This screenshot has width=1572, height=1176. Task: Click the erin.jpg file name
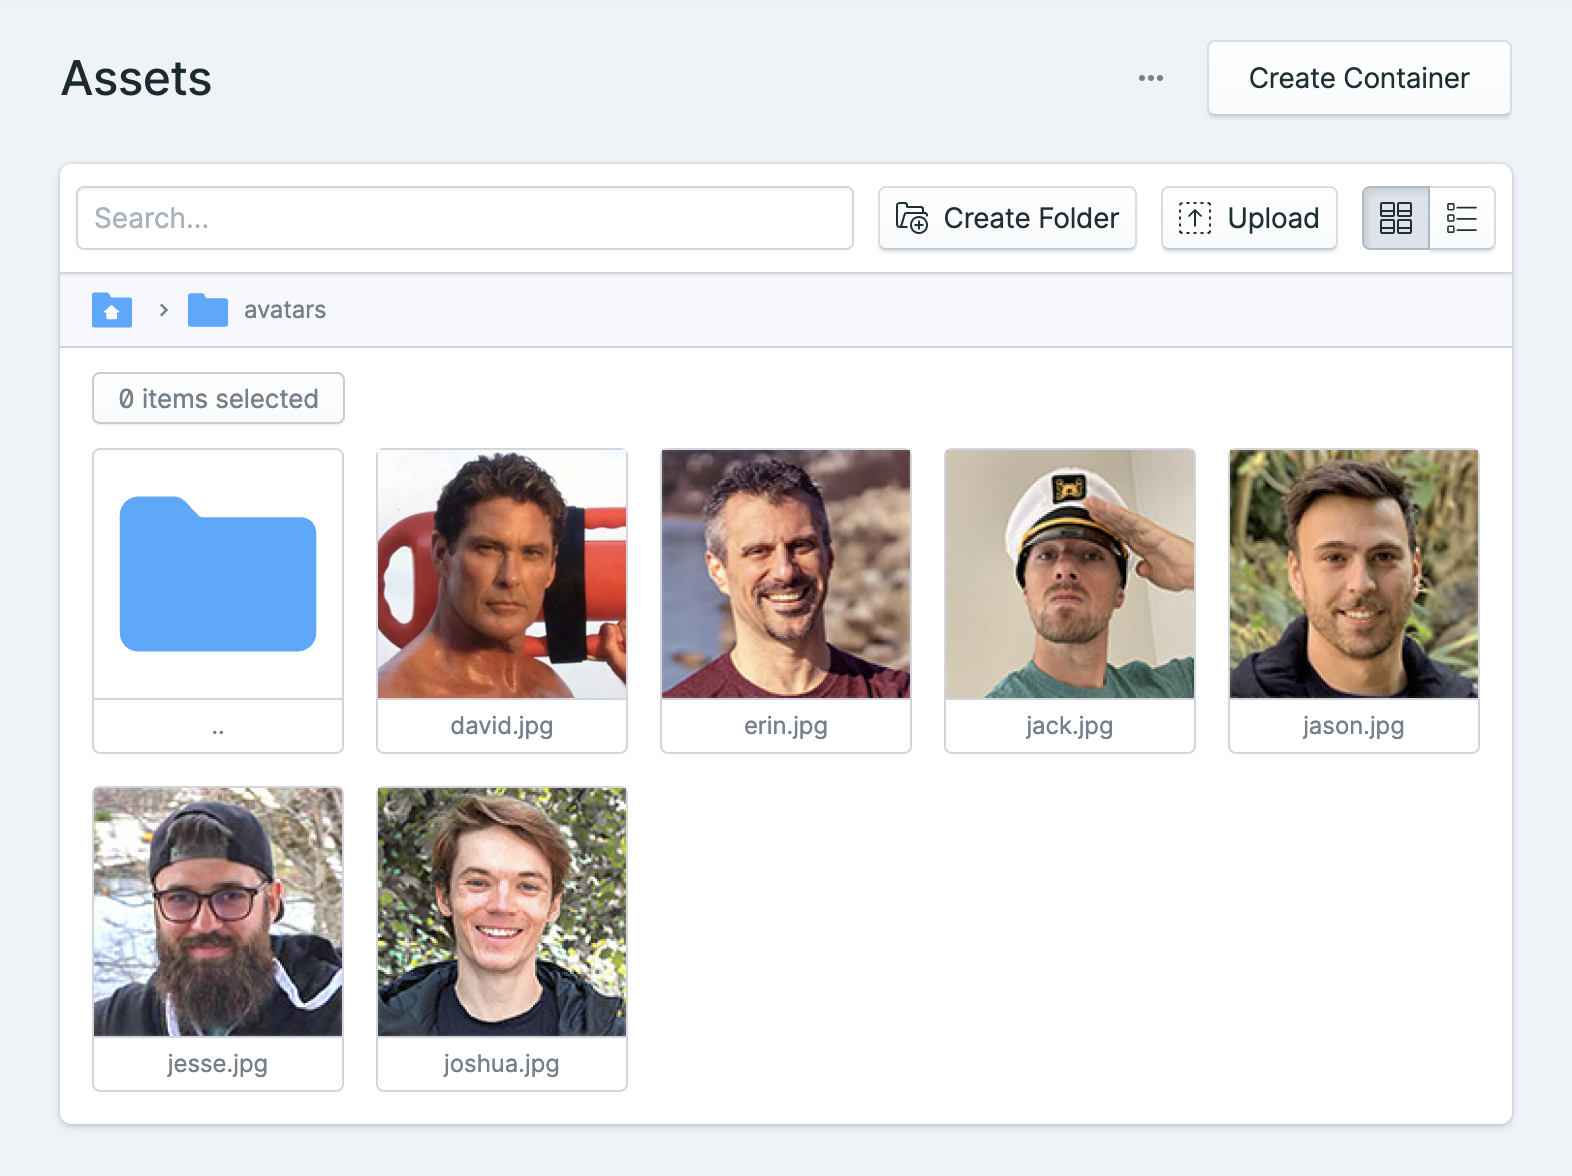[786, 726]
